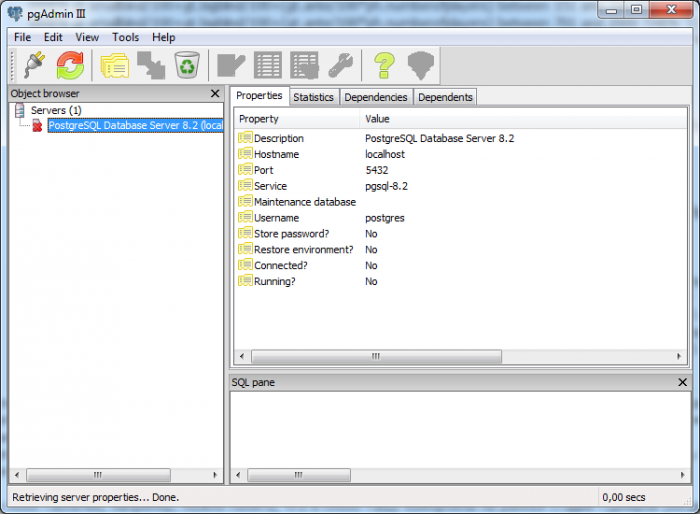Click the plug Add server connection icon

(34, 65)
